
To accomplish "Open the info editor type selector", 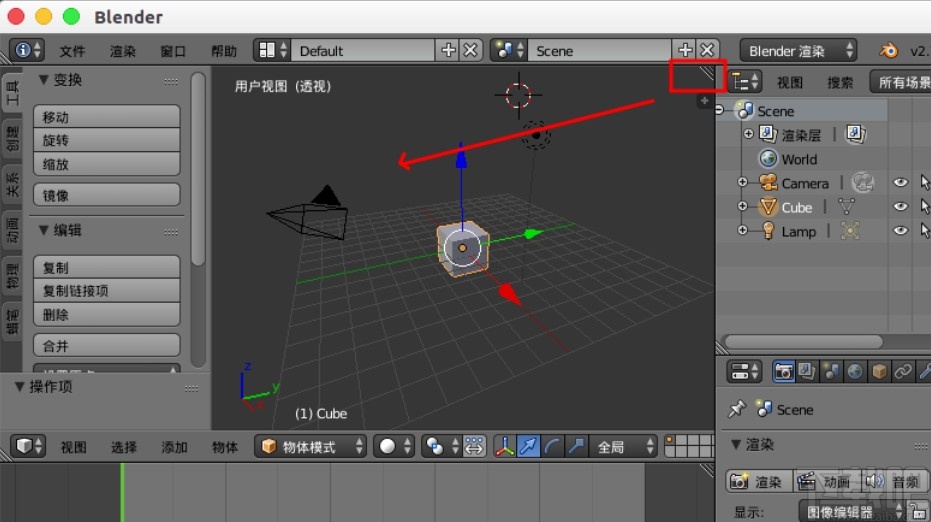I will [x=27, y=50].
